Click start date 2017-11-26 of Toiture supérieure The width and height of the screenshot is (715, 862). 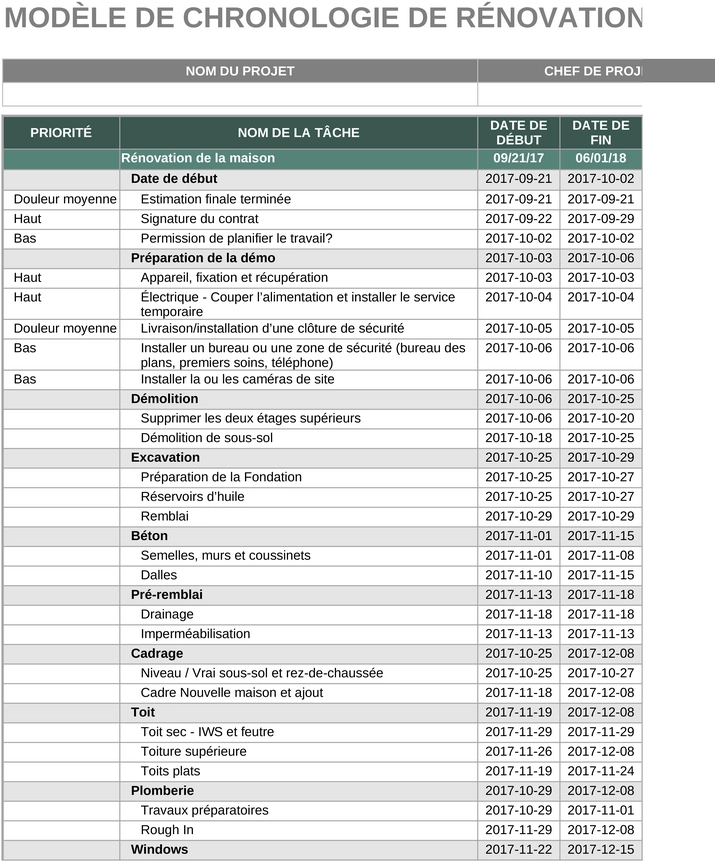tap(518, 752)
